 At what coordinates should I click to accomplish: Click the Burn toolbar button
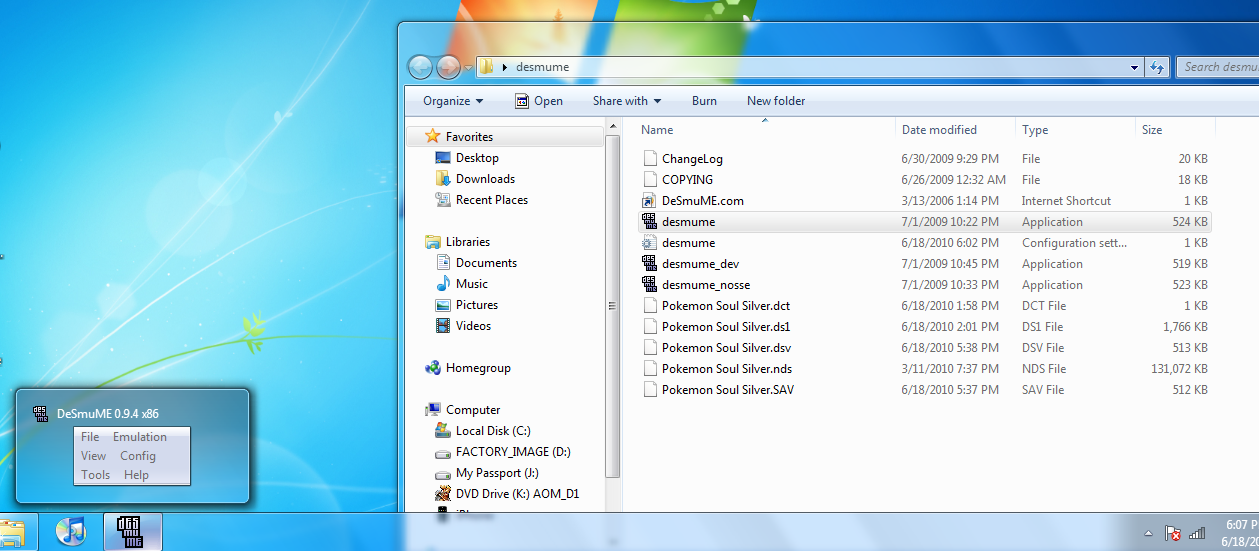click(704, 101)
